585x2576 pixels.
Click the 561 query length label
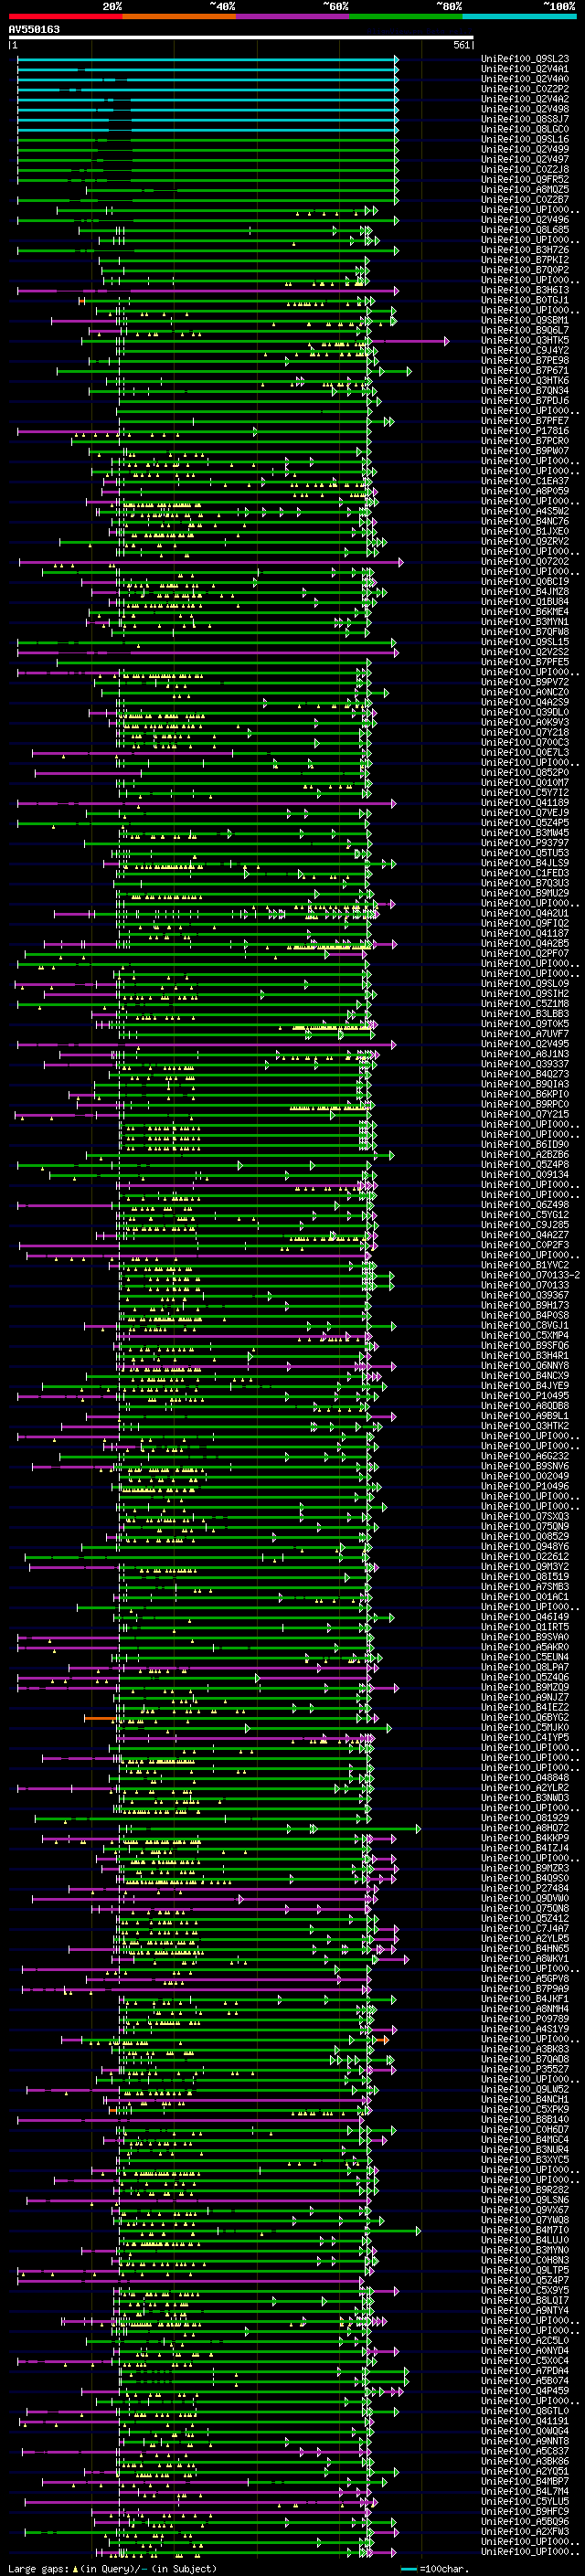[x=461, y=45]
